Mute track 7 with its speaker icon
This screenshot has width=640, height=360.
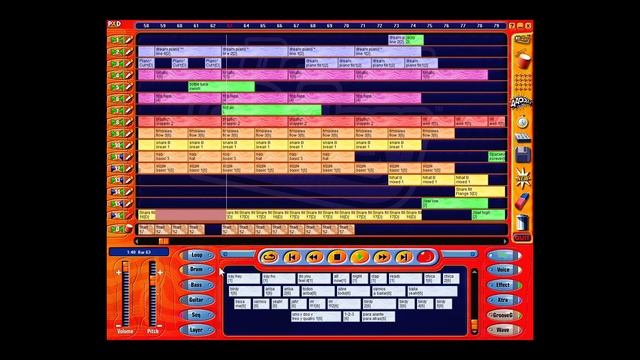tap(117, 110)
